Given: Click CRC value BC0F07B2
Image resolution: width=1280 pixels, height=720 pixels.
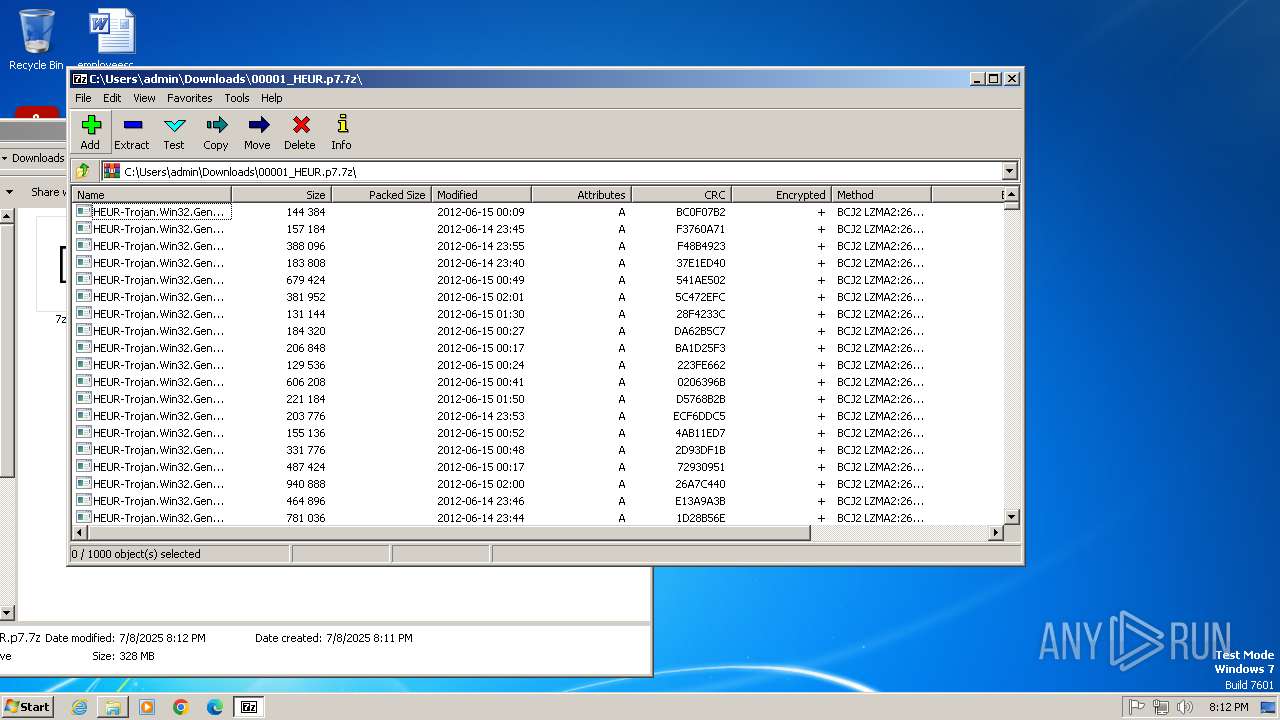Looking at the screenshot, I should tap(700, 212).
